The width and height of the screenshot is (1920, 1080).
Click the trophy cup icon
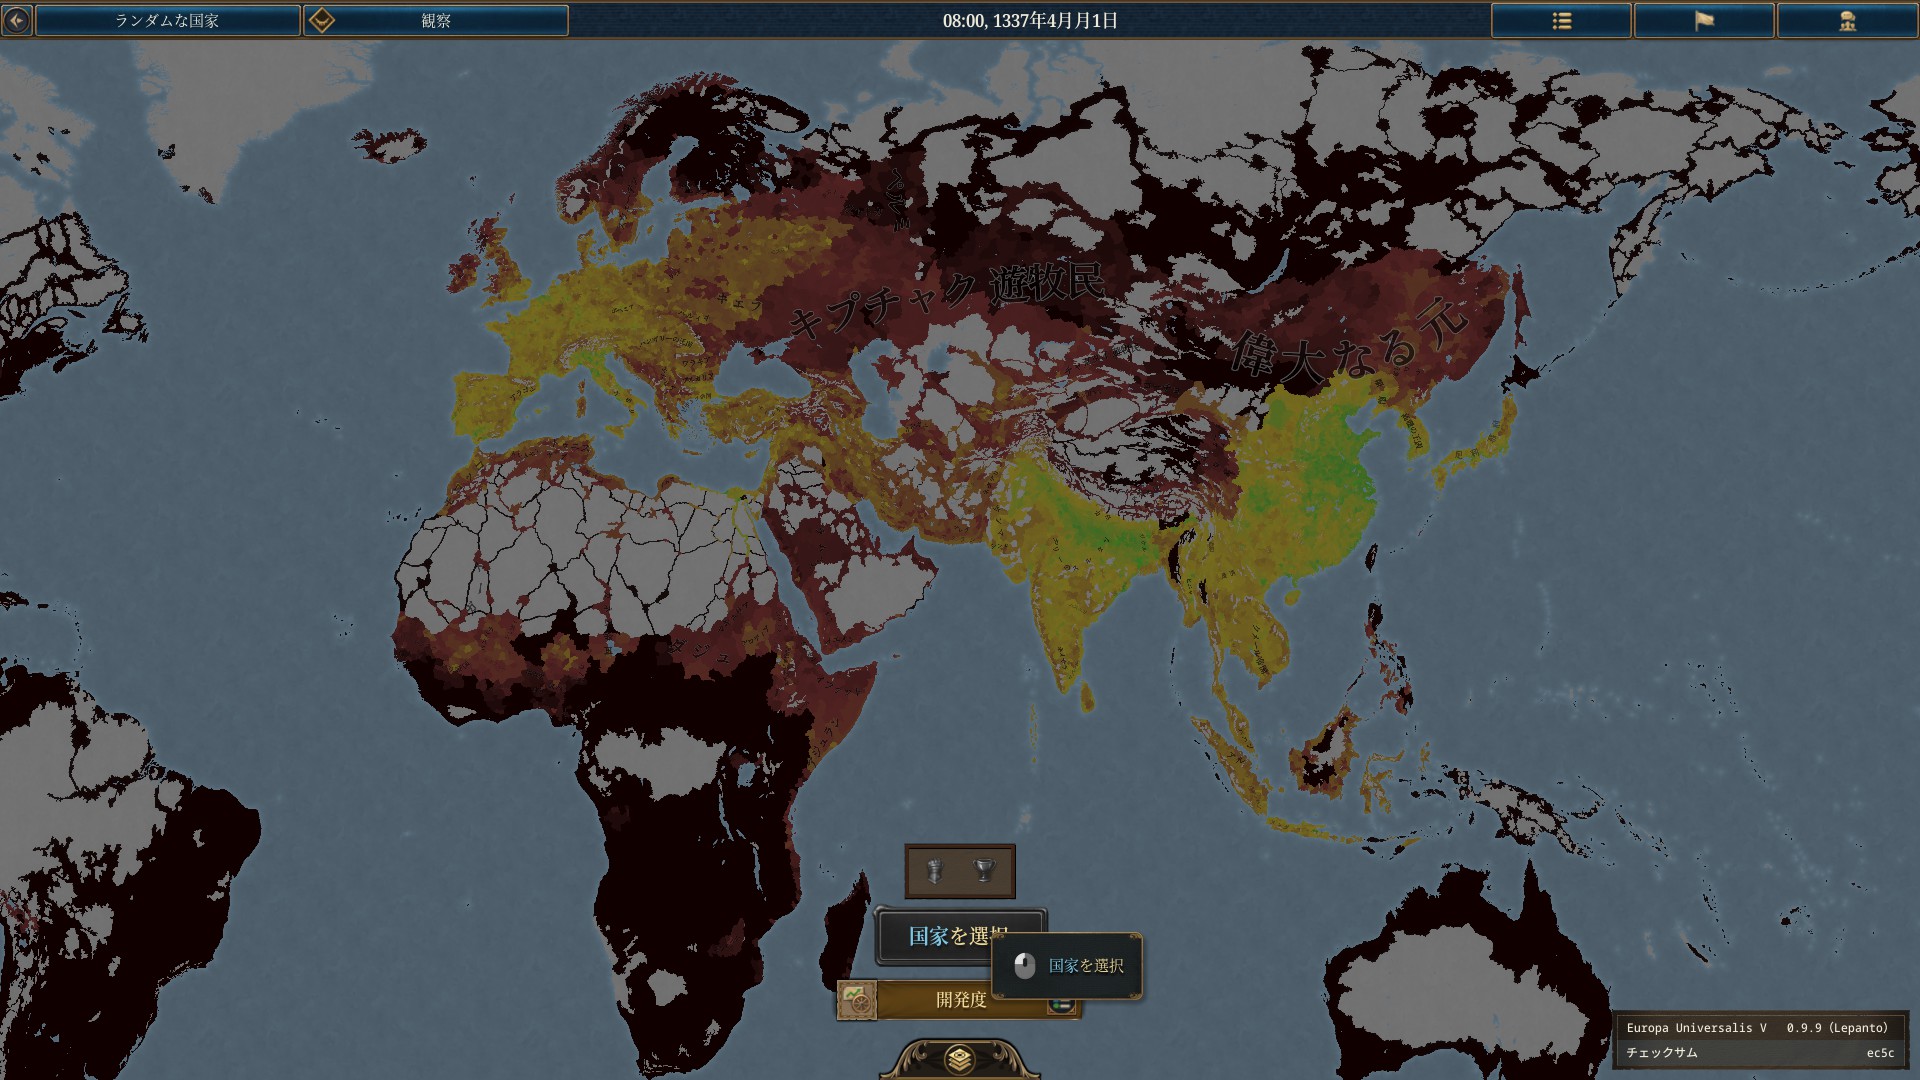coord(985,871)
